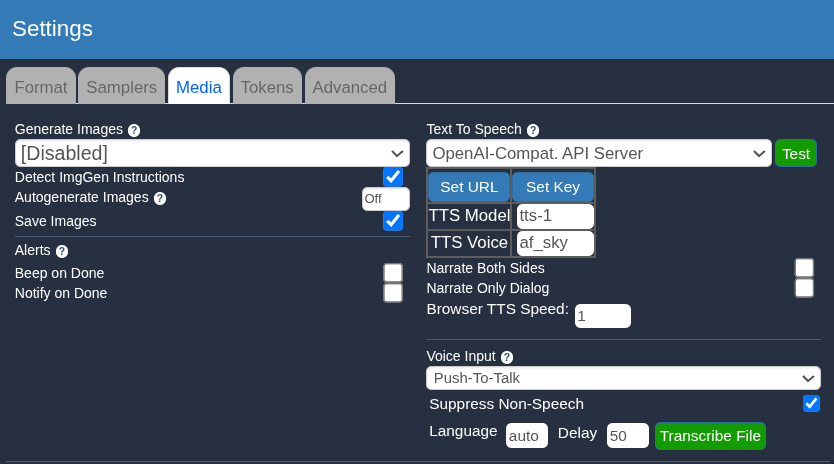Open the Text To Speech provider dropdown
This screenshot has height=464, width=834.
click(599, 153)
